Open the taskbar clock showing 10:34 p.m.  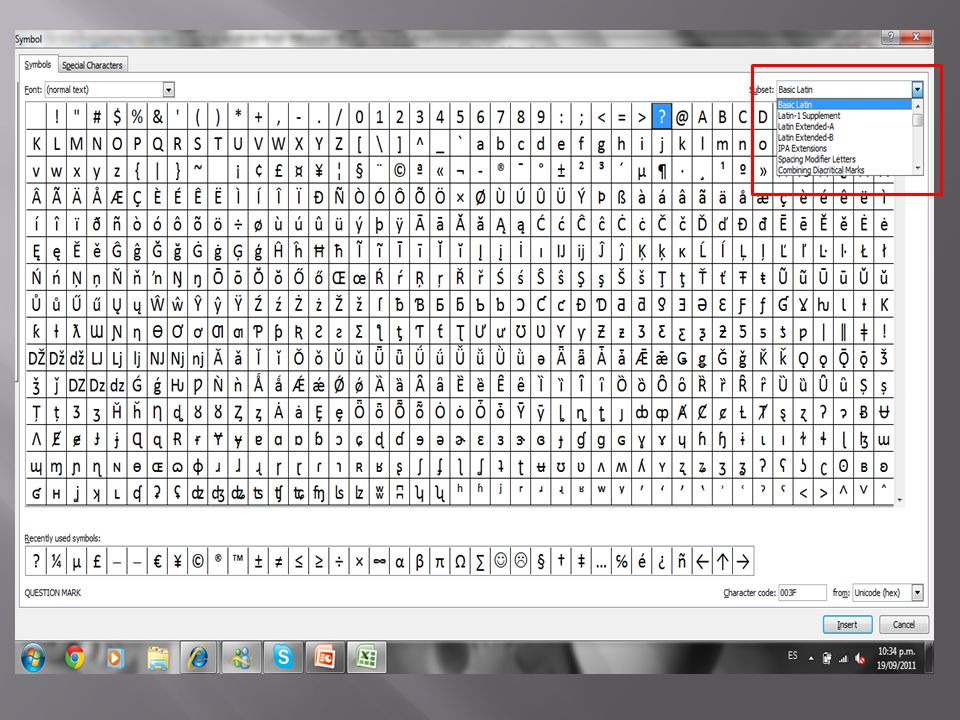tap(896, 658)
